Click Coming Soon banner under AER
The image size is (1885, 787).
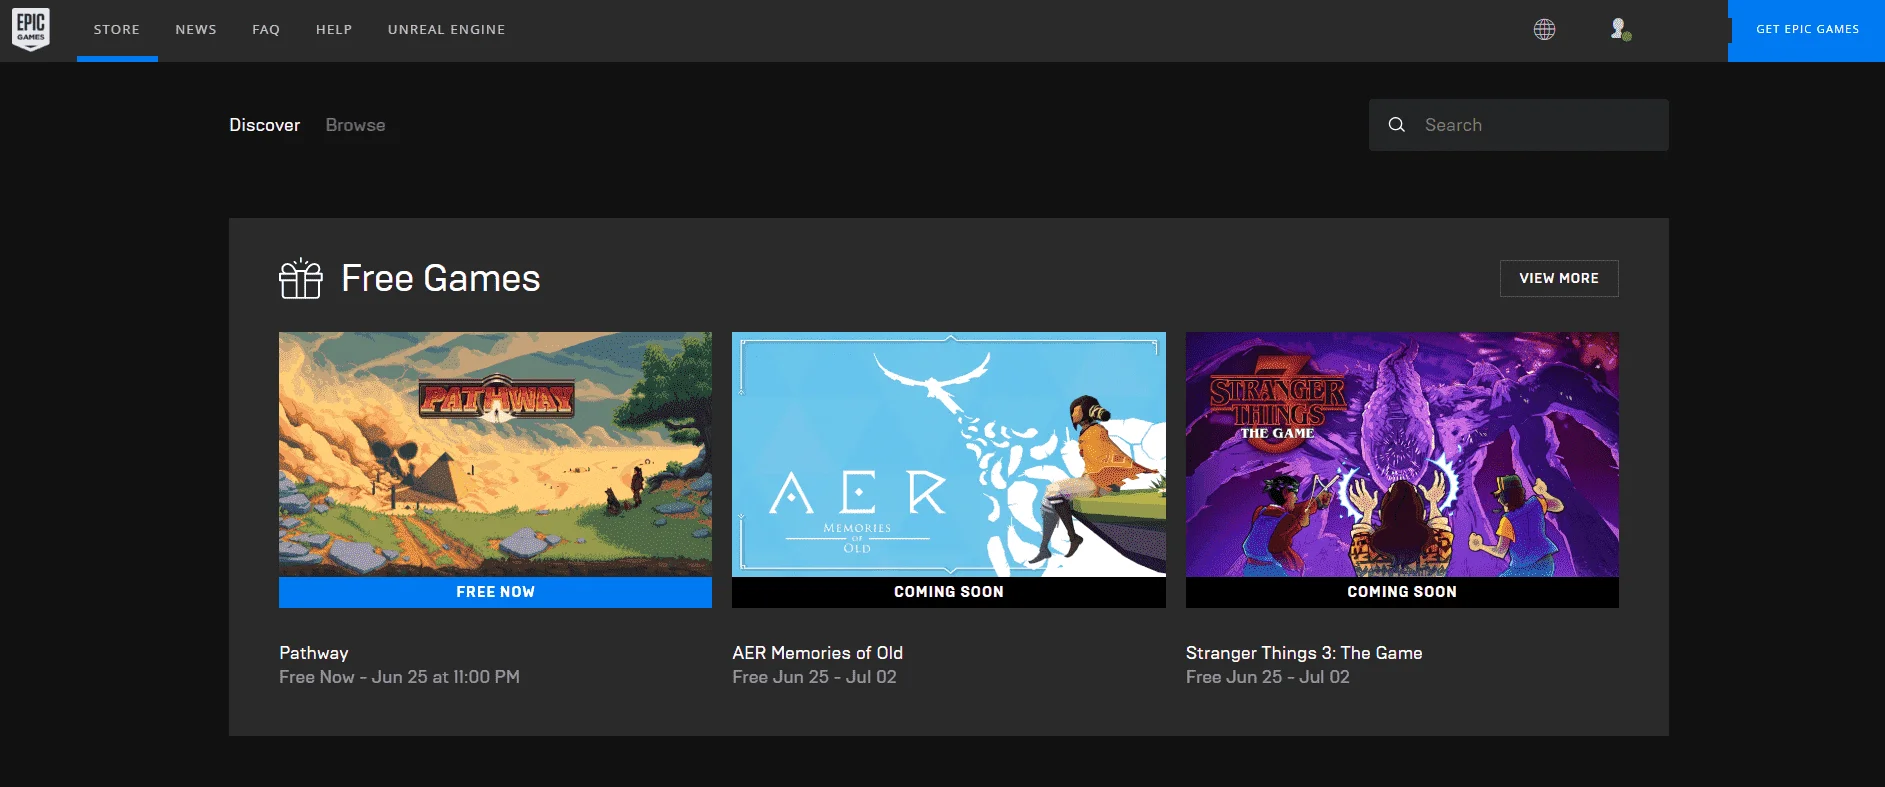coord(949,592)
